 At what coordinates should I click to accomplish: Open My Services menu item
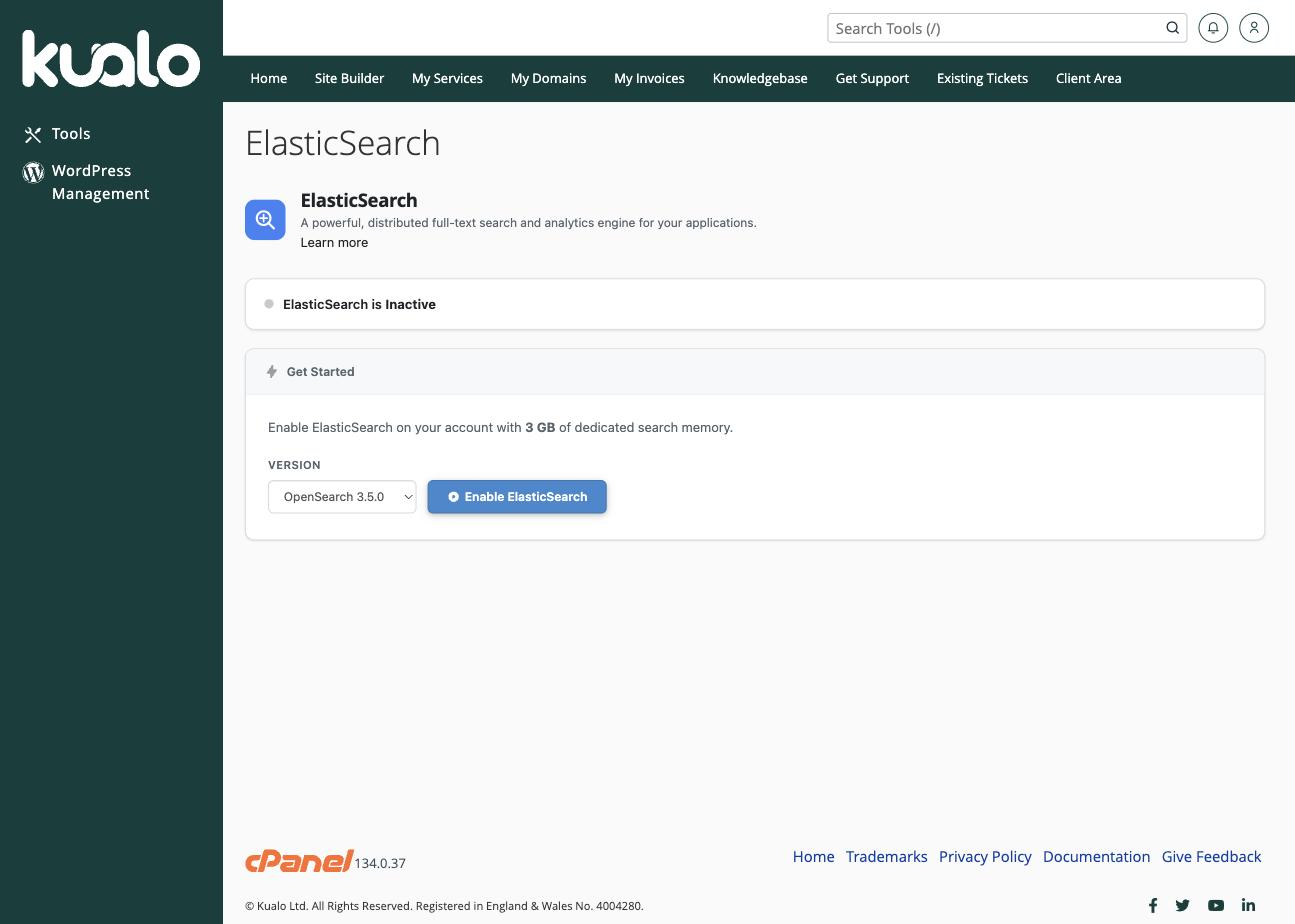coord(447,78)
